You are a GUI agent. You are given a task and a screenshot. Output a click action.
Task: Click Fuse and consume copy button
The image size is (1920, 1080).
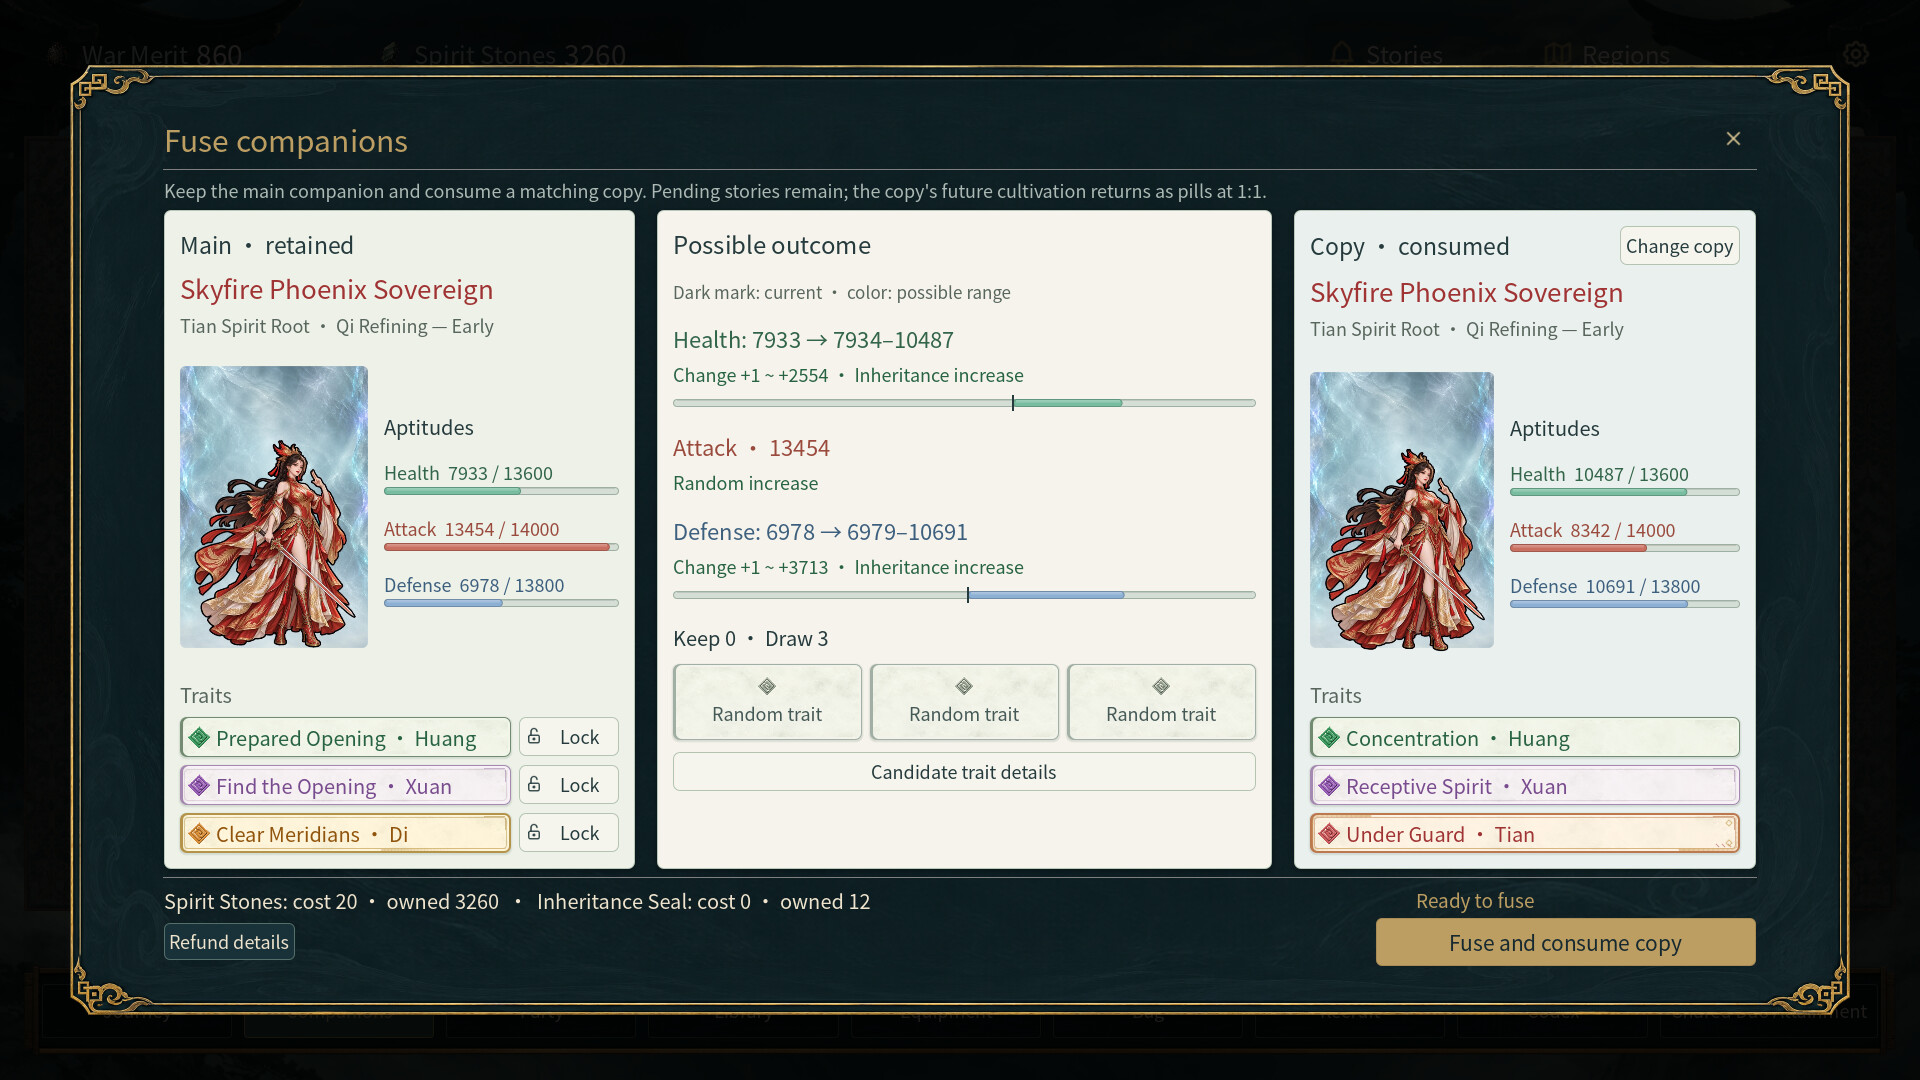[x=1565, y=943]
